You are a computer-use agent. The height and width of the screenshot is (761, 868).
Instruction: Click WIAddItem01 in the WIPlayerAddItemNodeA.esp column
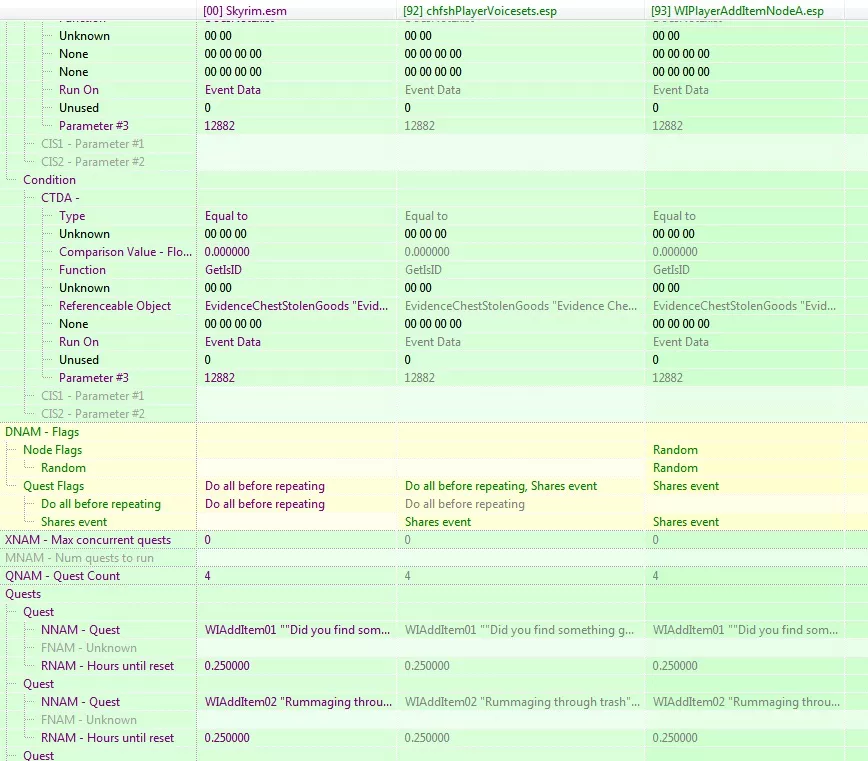[745, 630]
